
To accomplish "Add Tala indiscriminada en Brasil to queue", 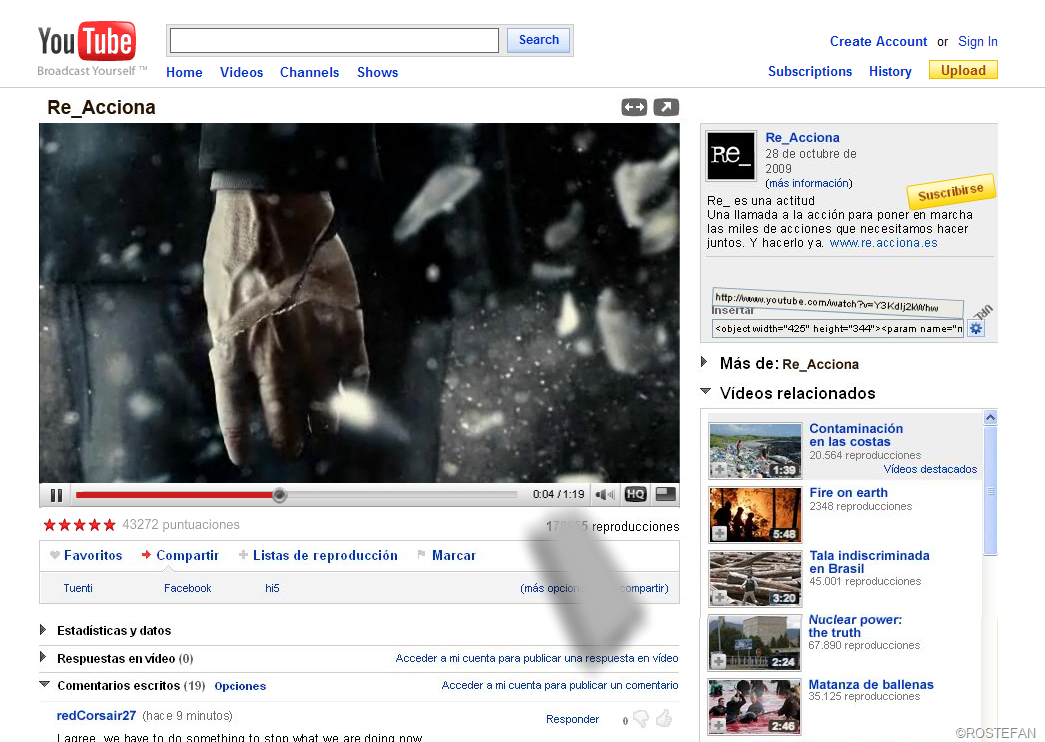I will pyautogui.click(x=720, y=597).
